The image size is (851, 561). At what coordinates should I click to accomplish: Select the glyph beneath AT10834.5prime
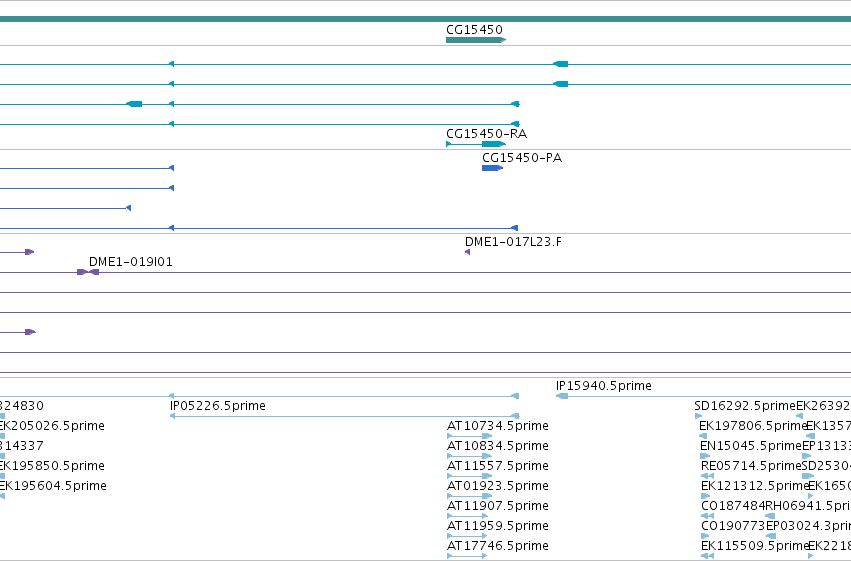[469, 456]
